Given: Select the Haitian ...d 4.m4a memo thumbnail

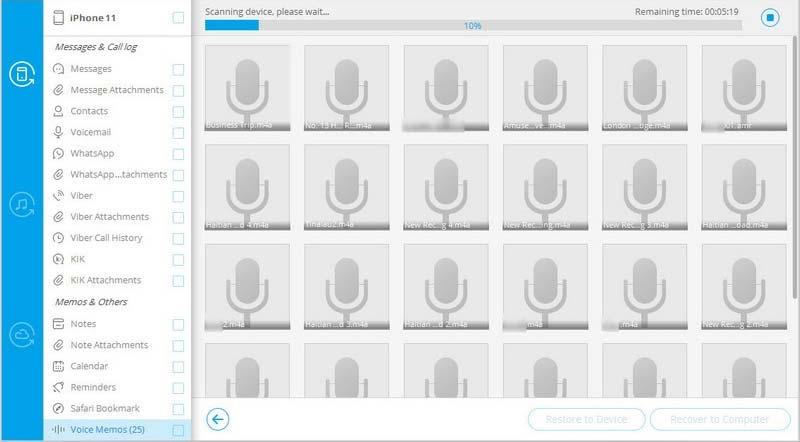Looking at the screenshot, I should pos(247,187).
